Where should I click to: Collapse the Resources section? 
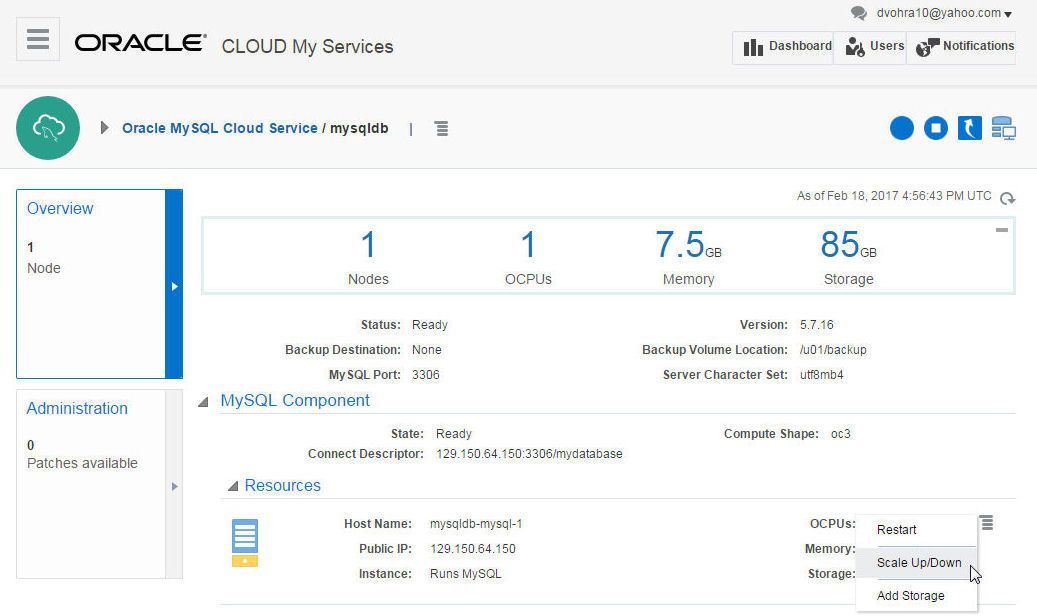(x=233, y=486)
